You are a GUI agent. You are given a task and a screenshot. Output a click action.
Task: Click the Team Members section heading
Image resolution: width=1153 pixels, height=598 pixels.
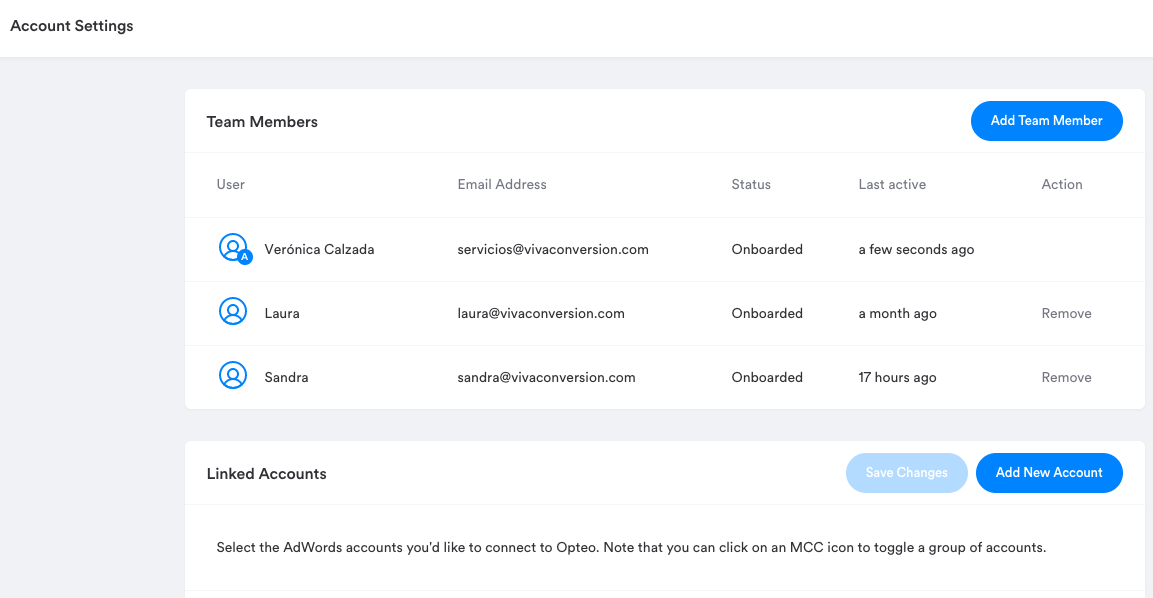point(262,122)
